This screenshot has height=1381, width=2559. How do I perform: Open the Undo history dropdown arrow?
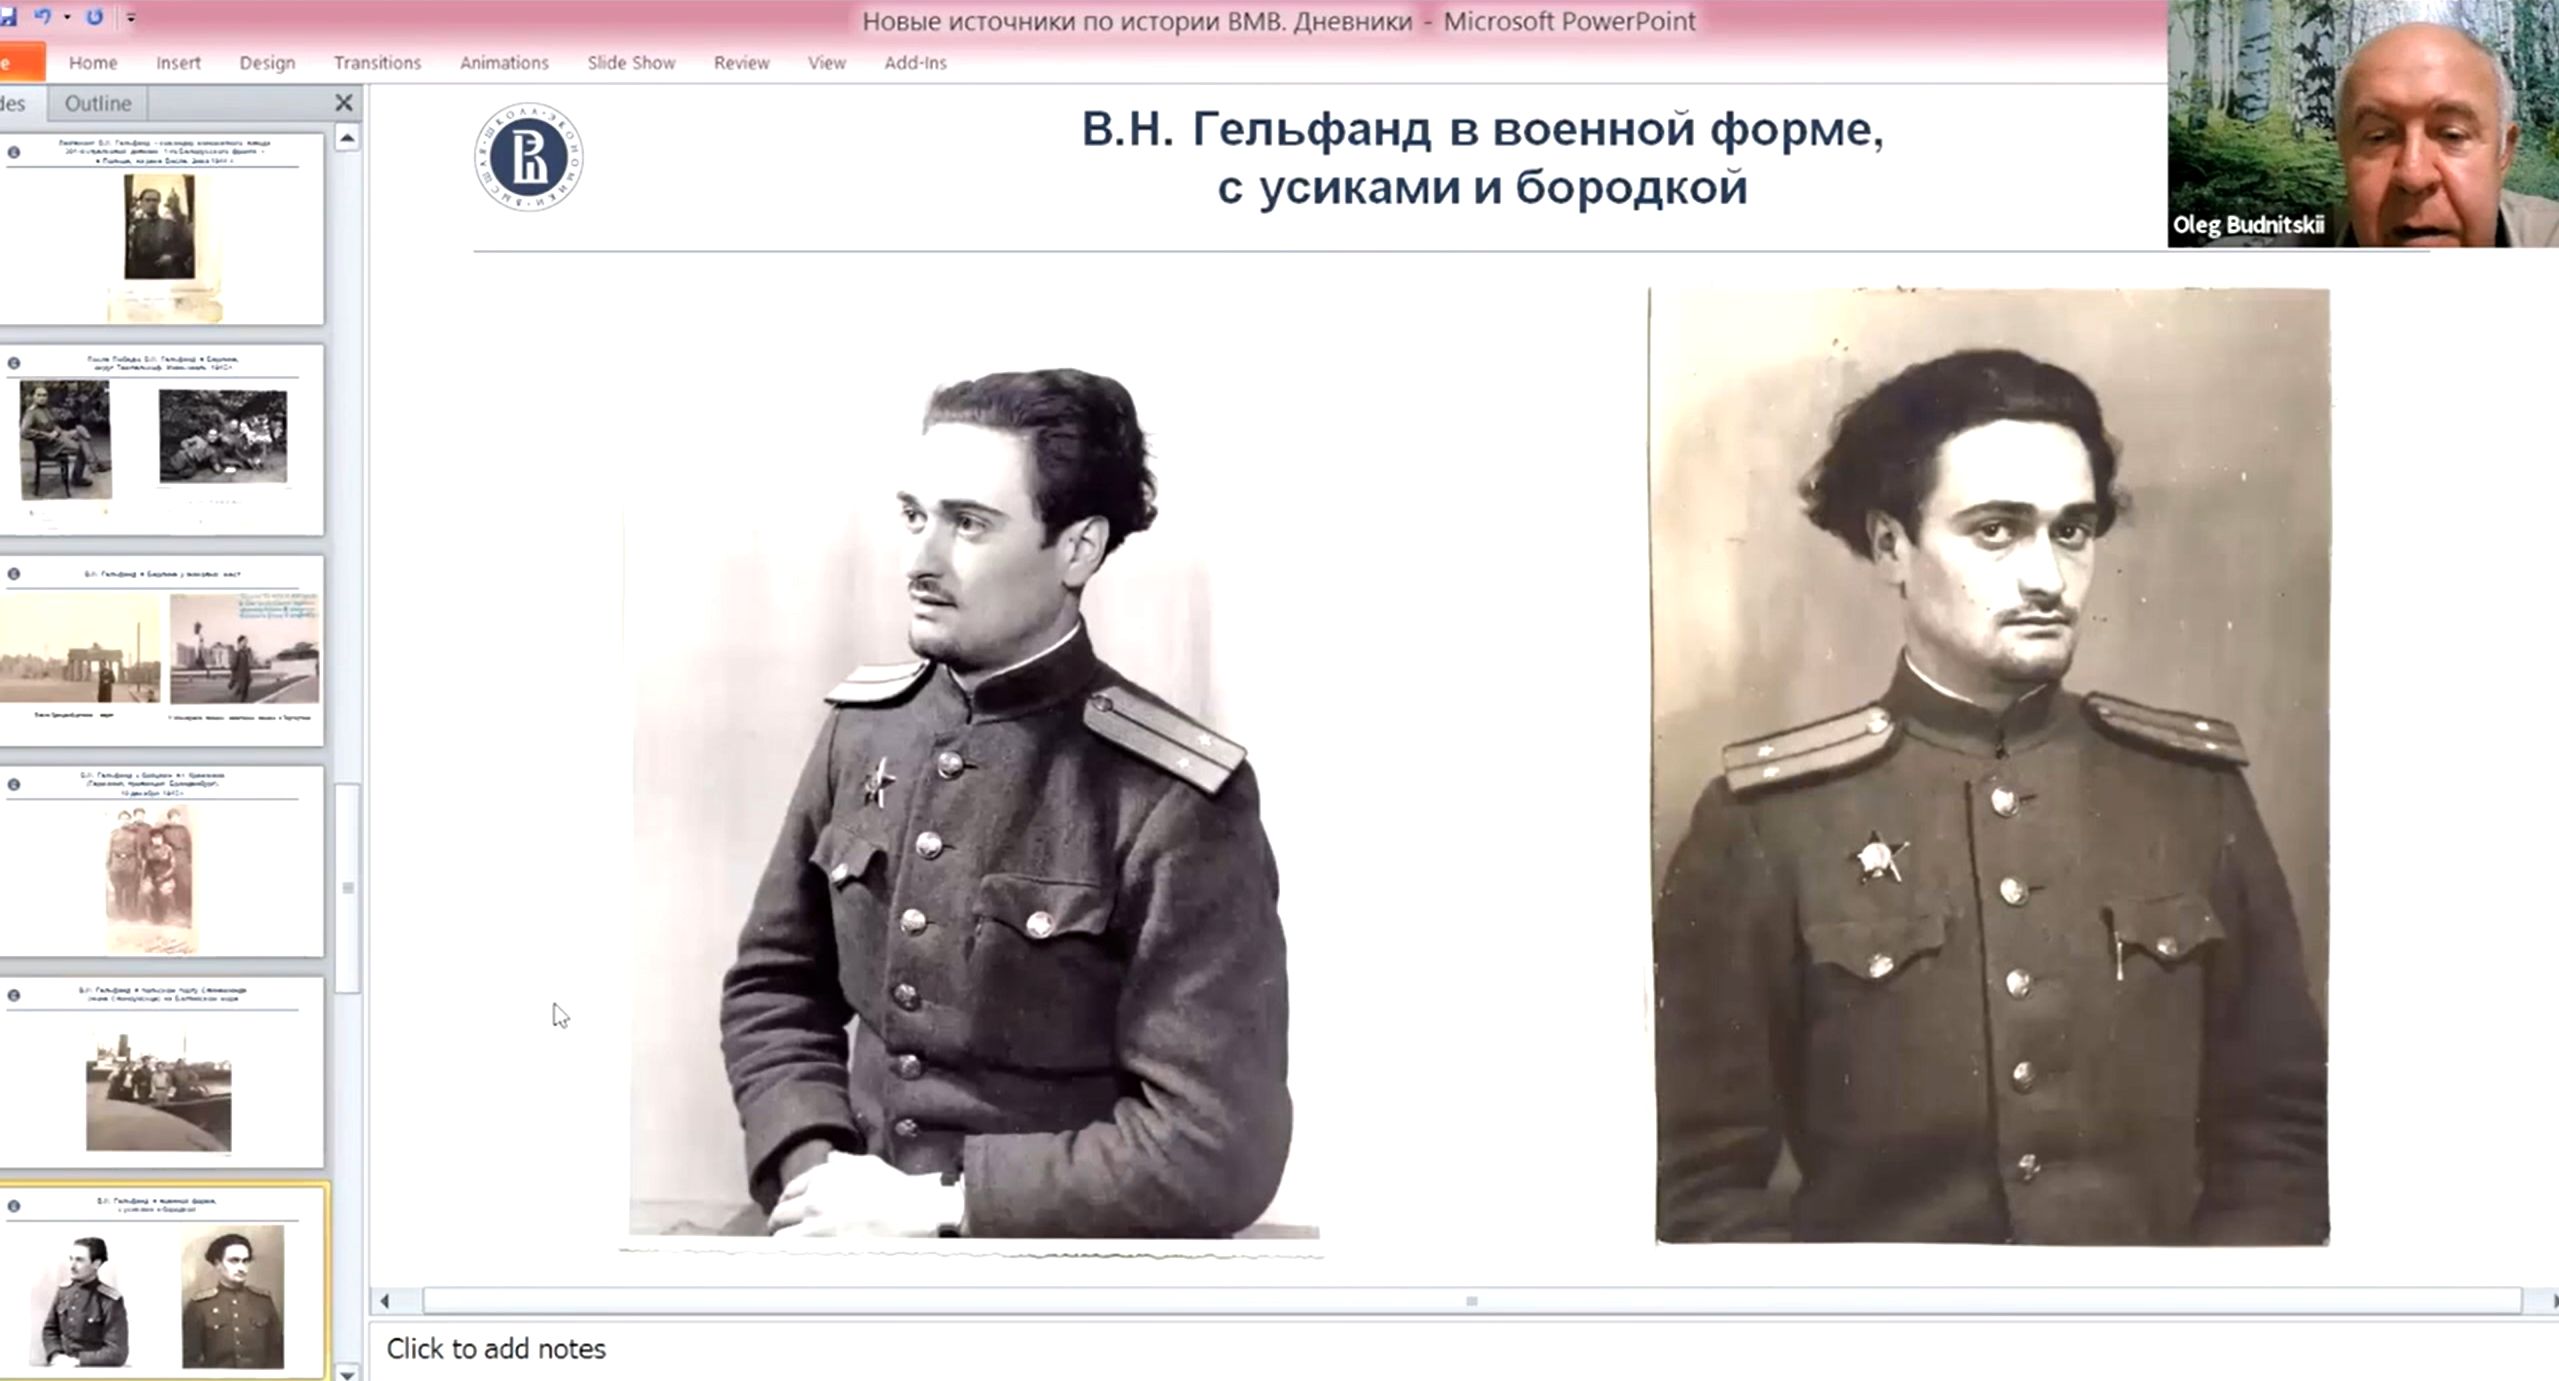[67, 17]
